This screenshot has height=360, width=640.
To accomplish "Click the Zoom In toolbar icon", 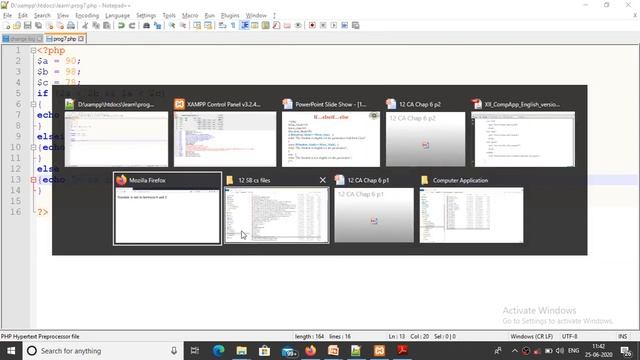I will (x=172, y=25).
